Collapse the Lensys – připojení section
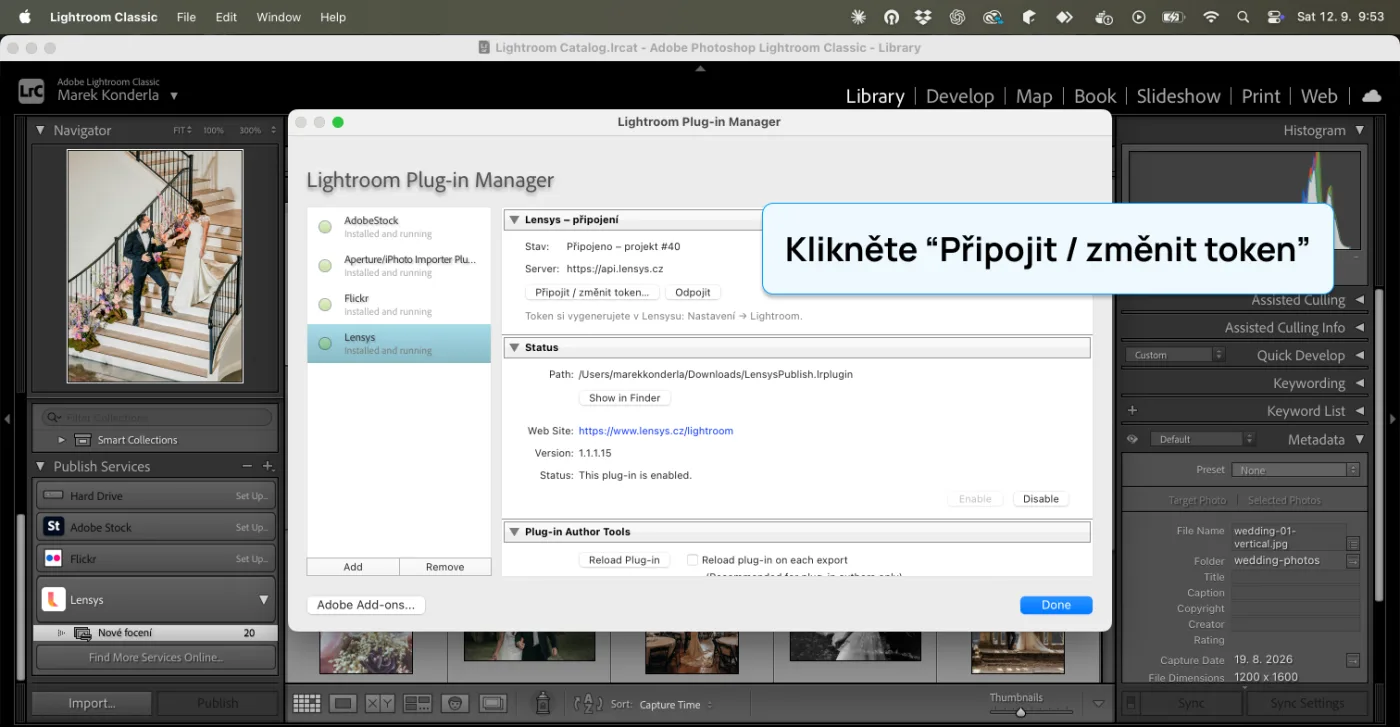The width and height of the screenshot is (1400, 727). [x=514, y=220]
